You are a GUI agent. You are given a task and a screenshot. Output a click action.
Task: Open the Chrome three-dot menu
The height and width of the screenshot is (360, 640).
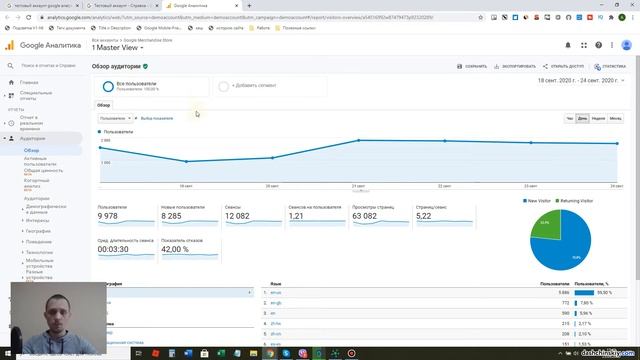pyautogui.click(x=633, y=18)
